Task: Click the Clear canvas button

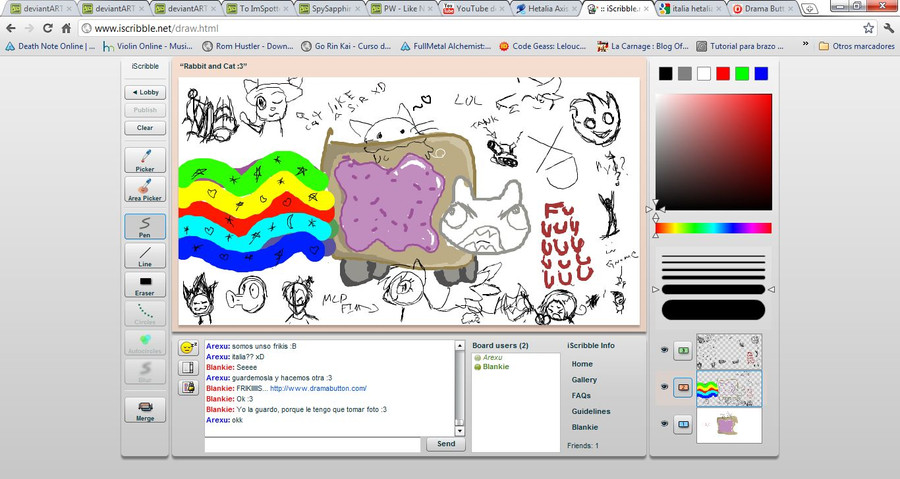Action: [x=145, y=128]
